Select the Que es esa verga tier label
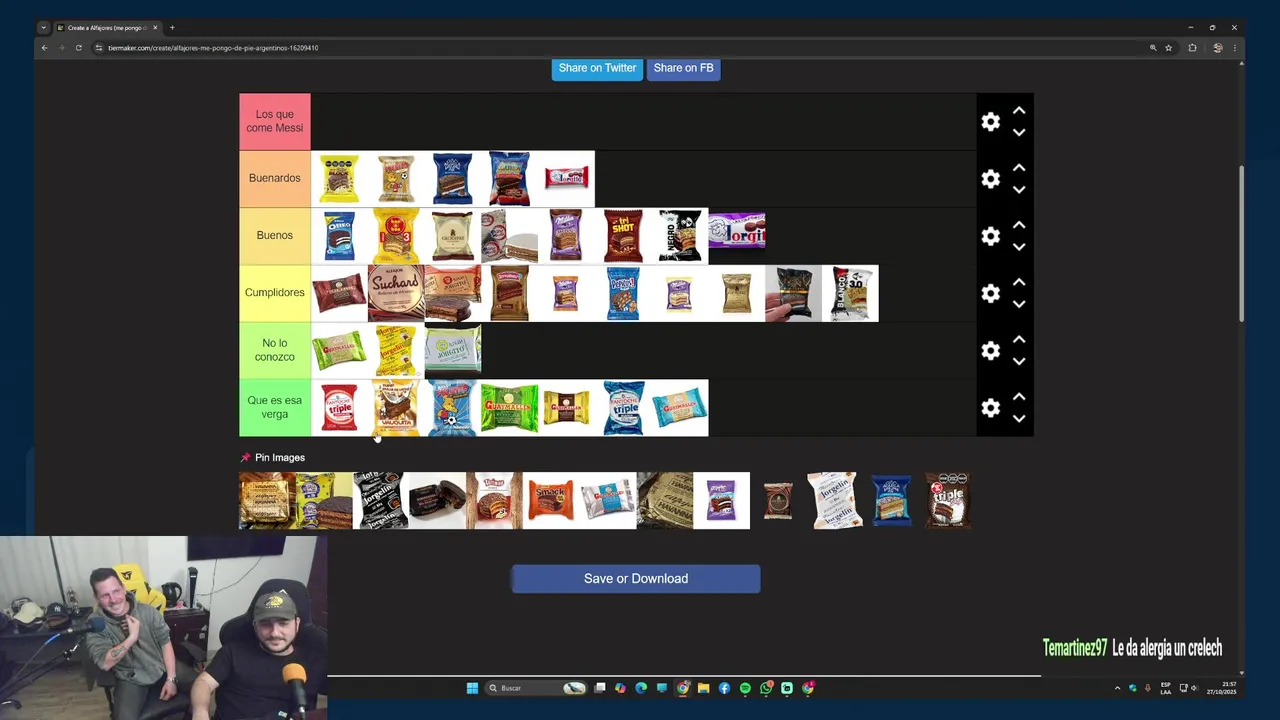Image resolution: width=1280 pixels, height=720 pixels. coord(275,407)
